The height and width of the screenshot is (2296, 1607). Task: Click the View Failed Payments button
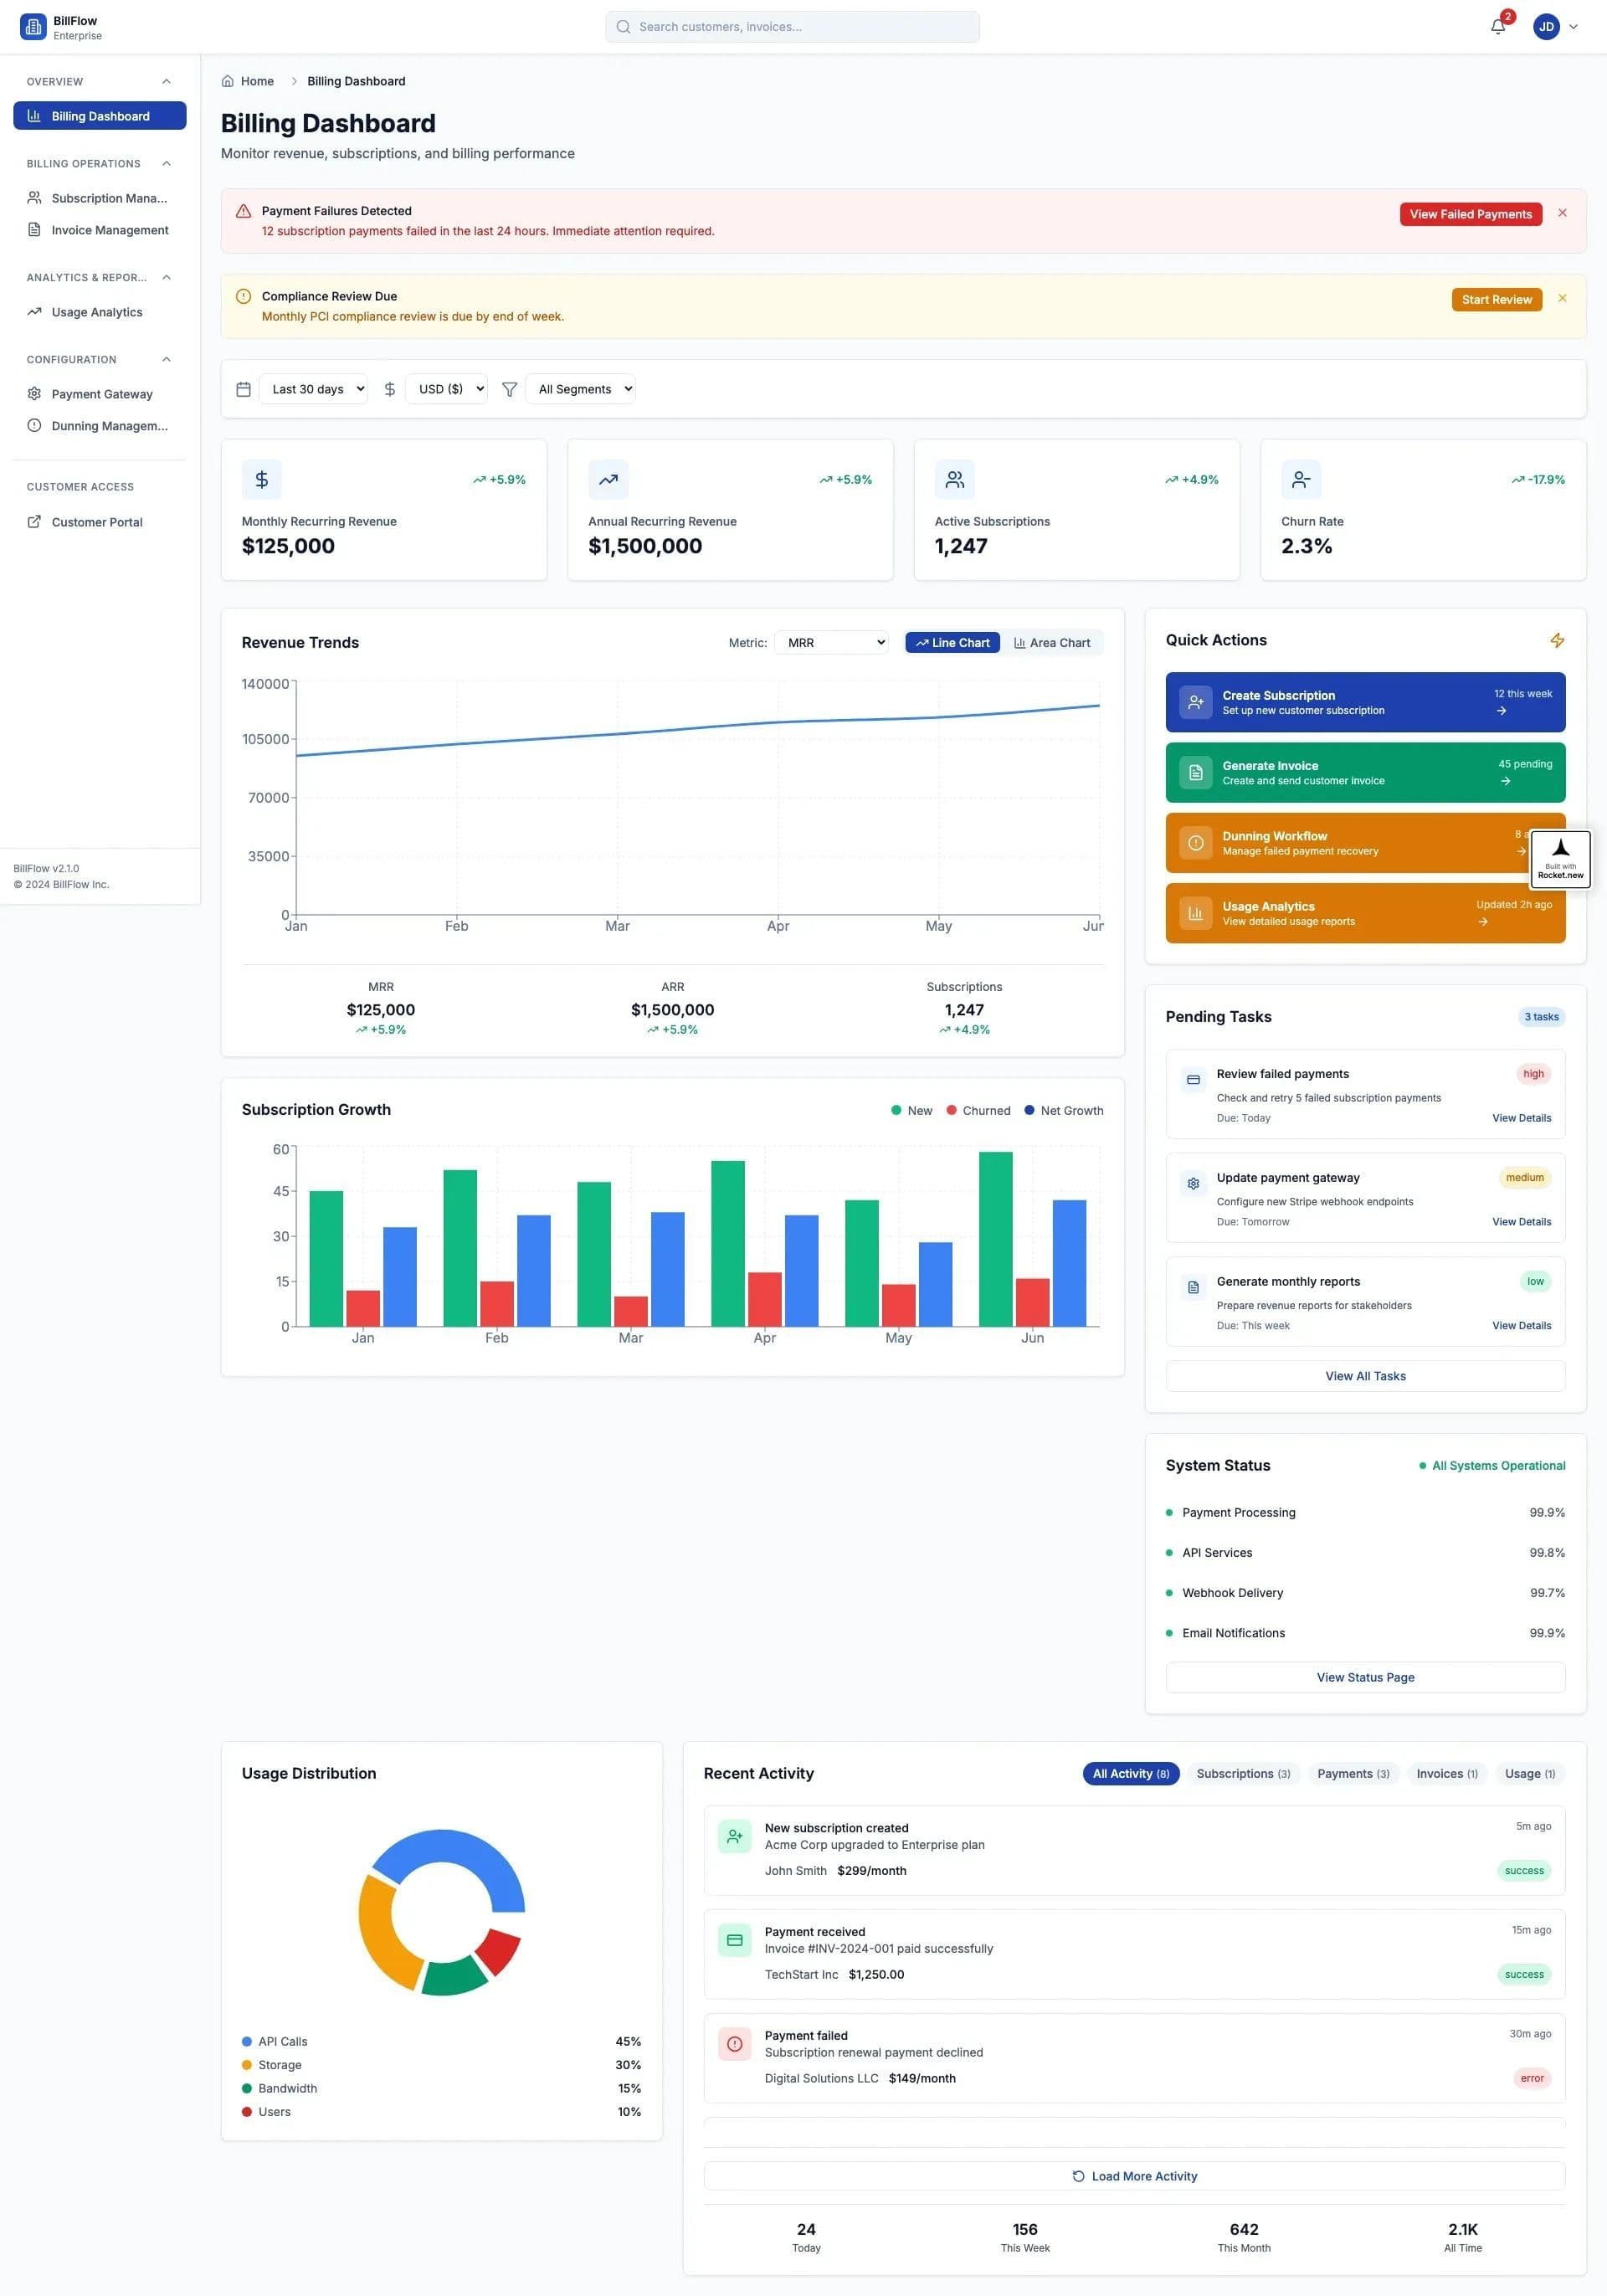point(1470,214)
